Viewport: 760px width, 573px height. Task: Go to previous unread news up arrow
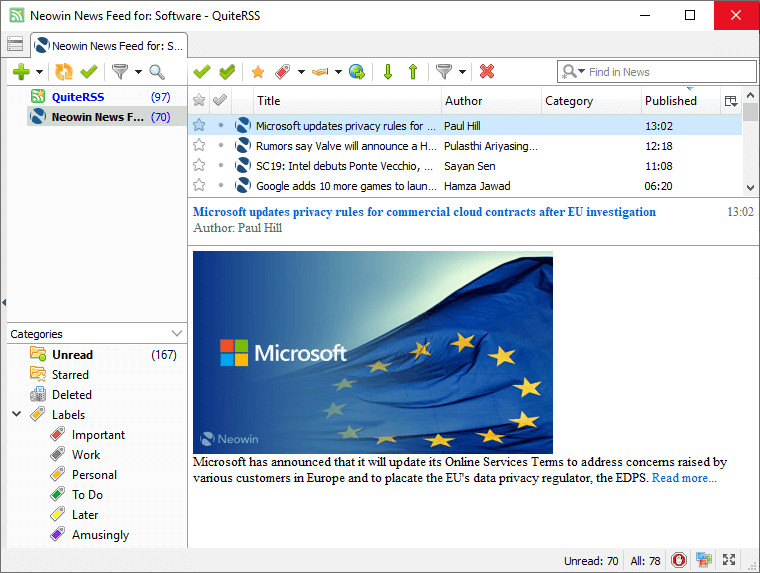point(413,72)
